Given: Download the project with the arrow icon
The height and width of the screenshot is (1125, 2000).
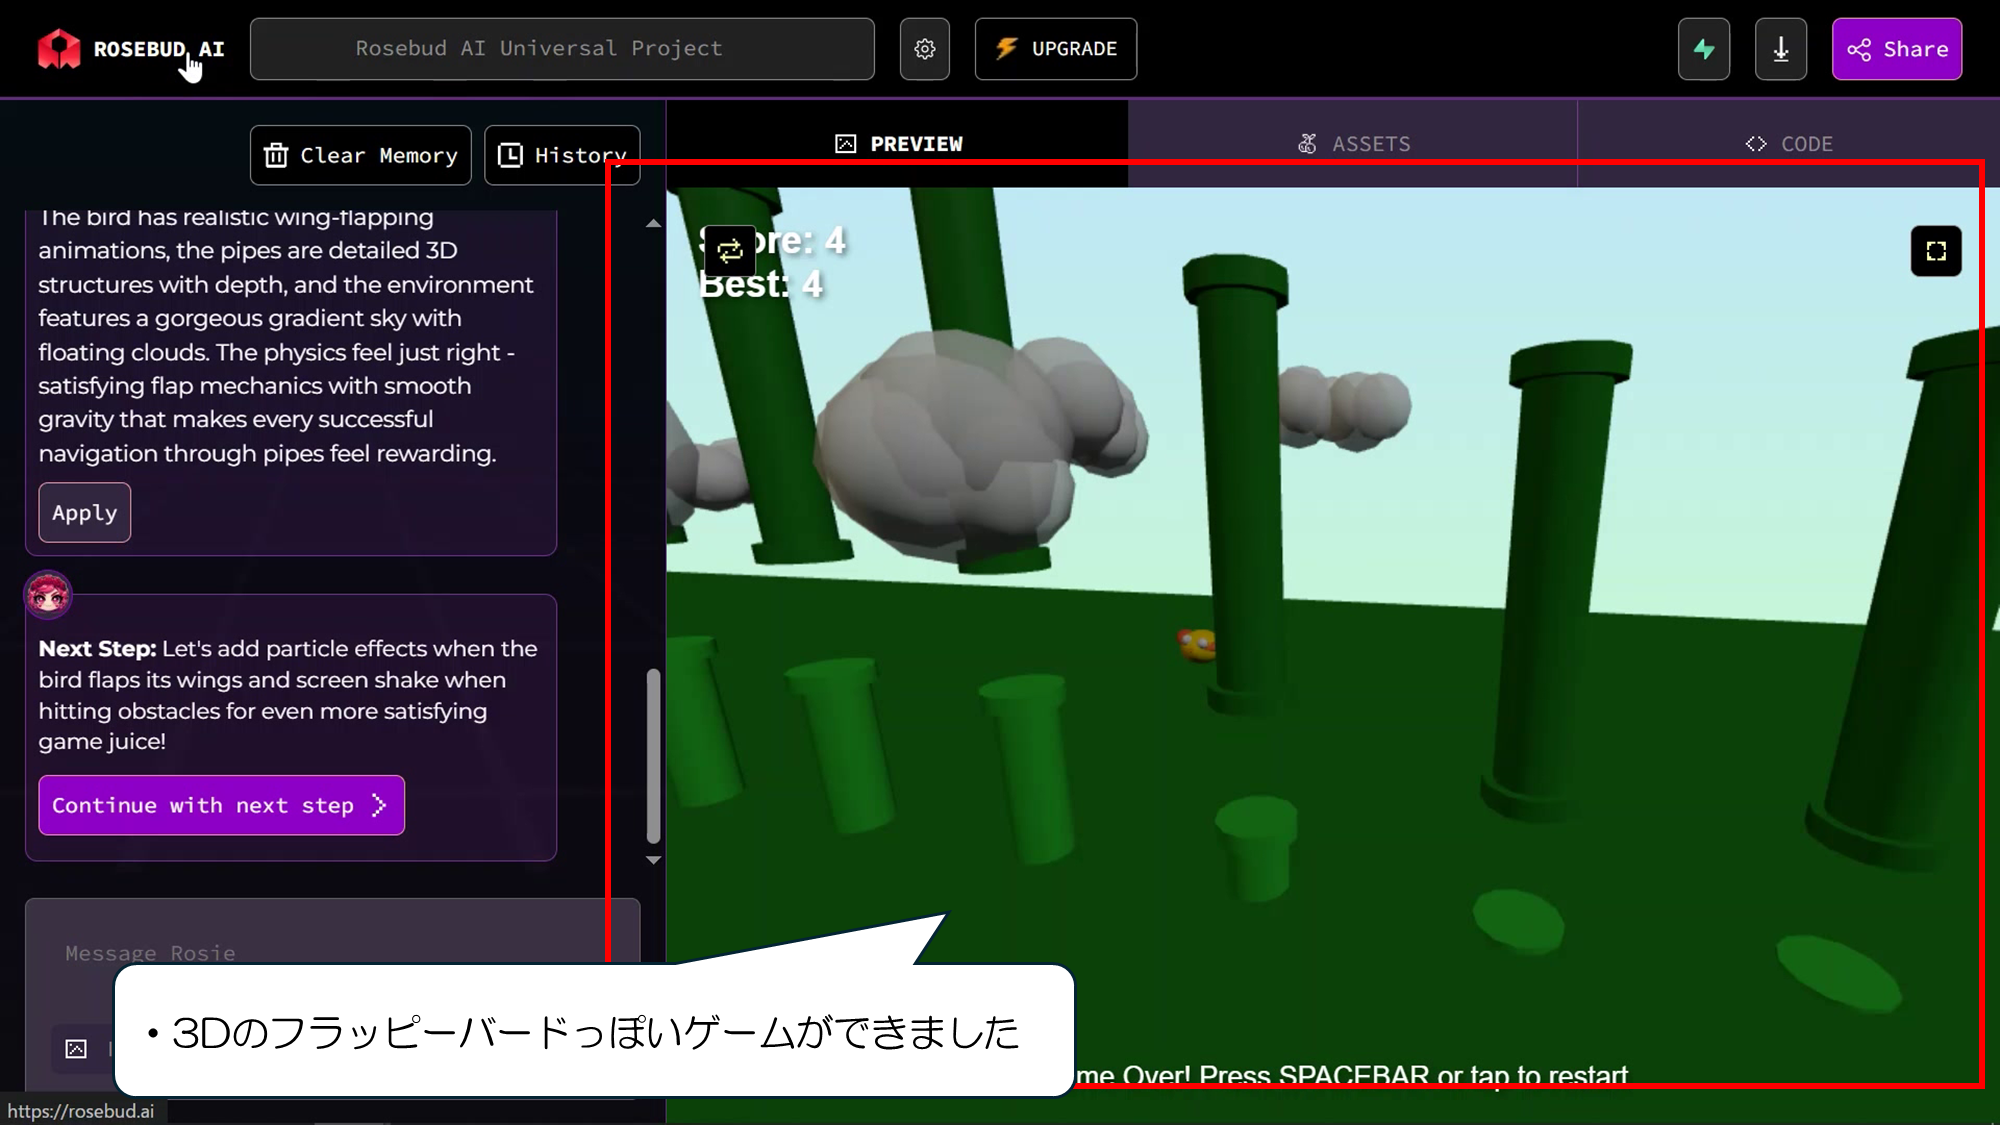Looking at the screenshot, I should coord(1781,49).
